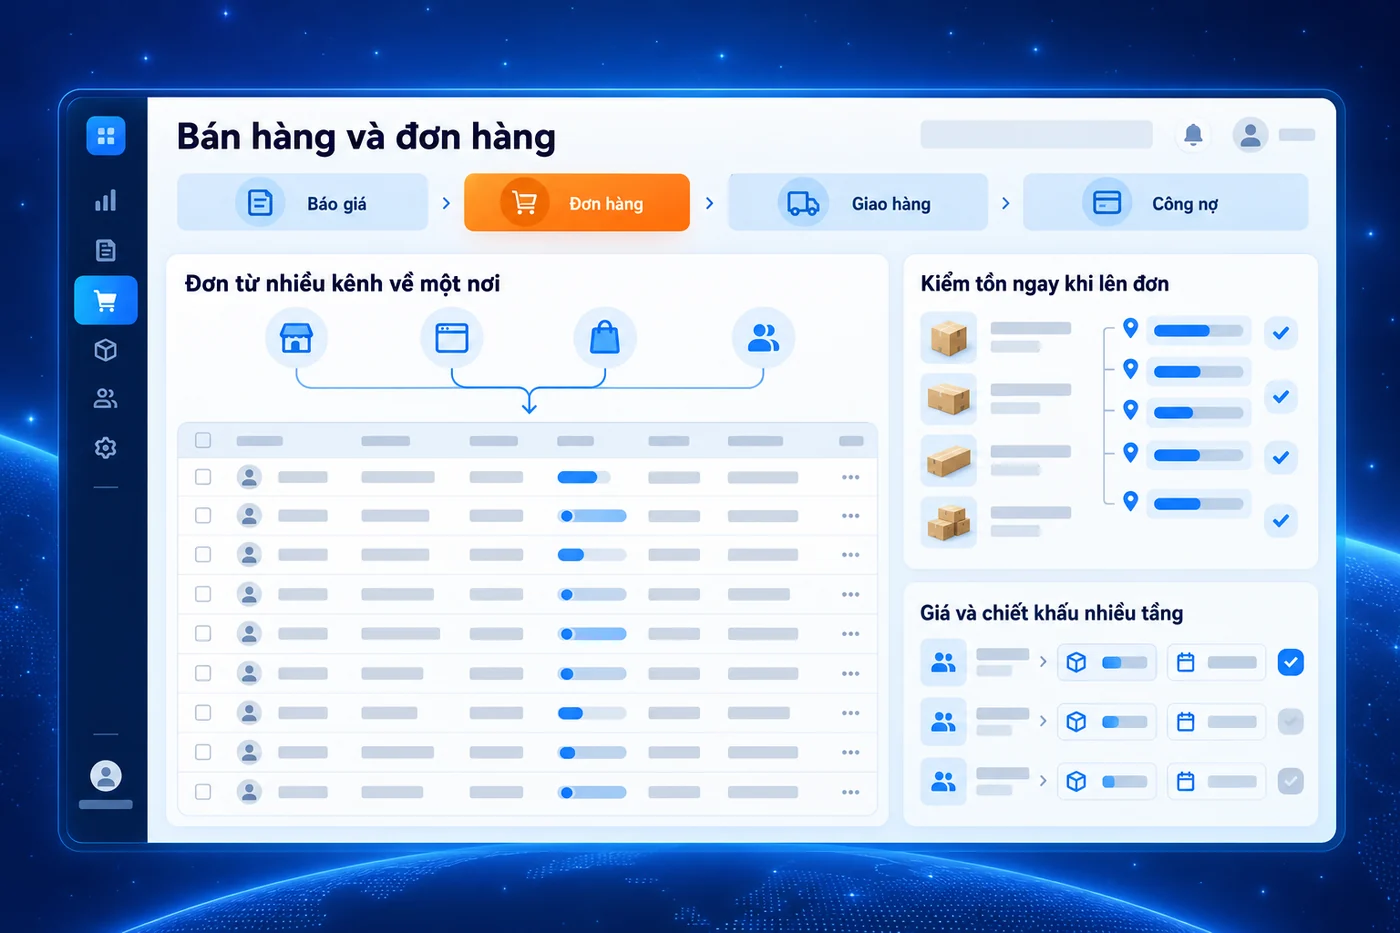Image resolution: width=1400 pixels, height=933 pixels.
Task: Open the stacked boxes product thumbnail
Action: click(x=948, y=521)
